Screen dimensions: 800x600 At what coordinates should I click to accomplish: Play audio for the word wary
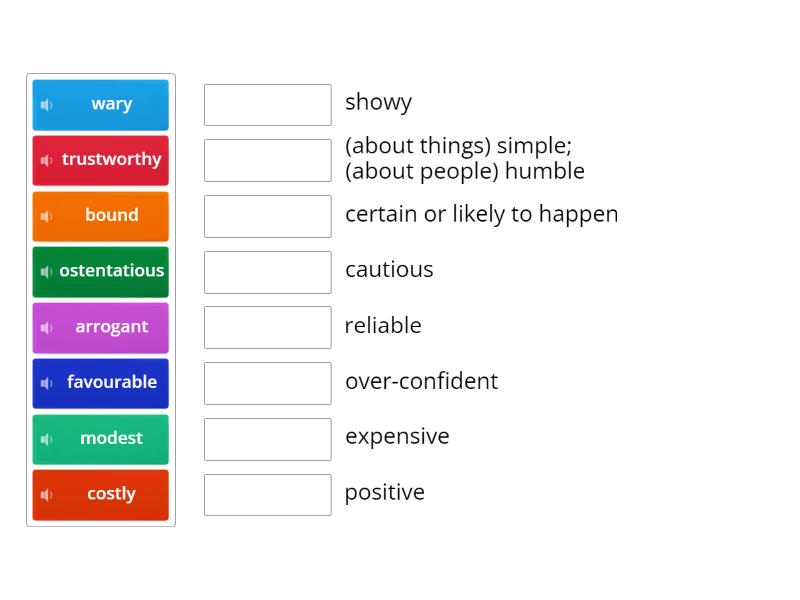click(46, 105)
